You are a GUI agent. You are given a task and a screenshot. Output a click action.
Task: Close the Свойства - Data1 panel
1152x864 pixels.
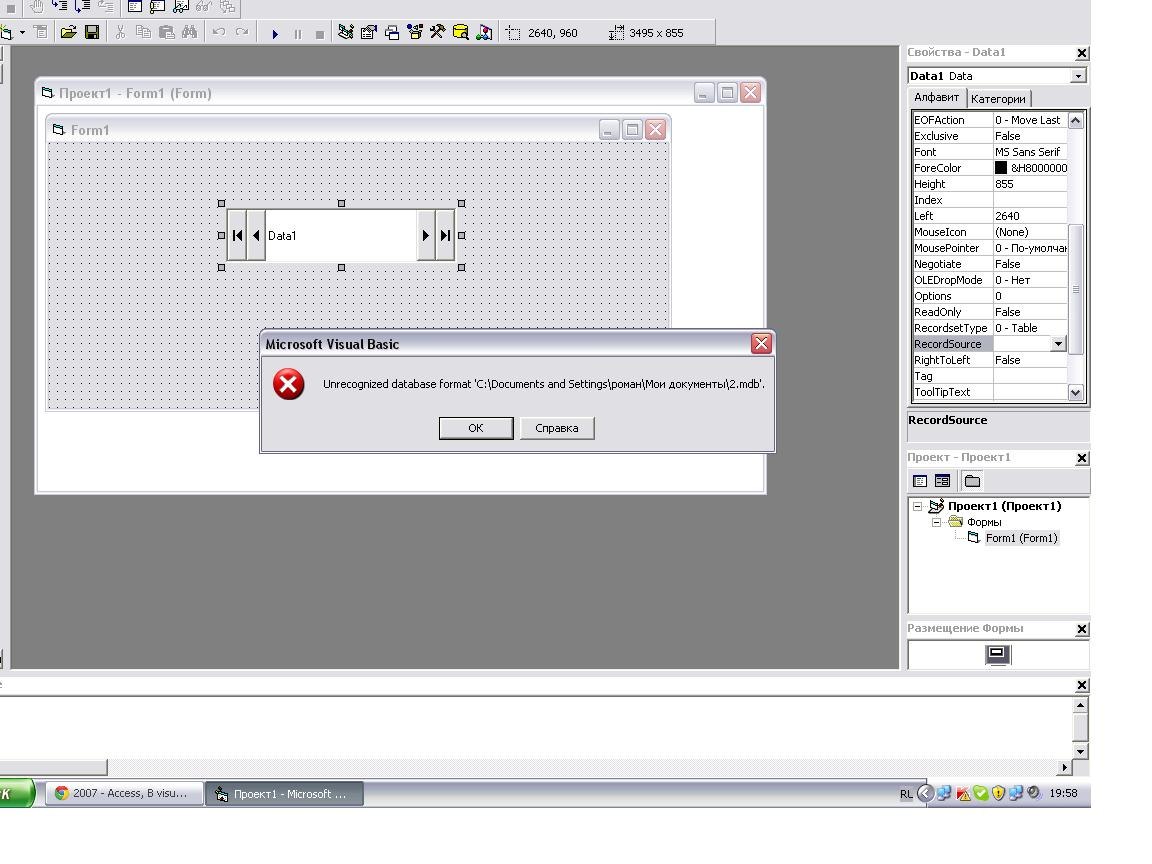(1081, 53)
